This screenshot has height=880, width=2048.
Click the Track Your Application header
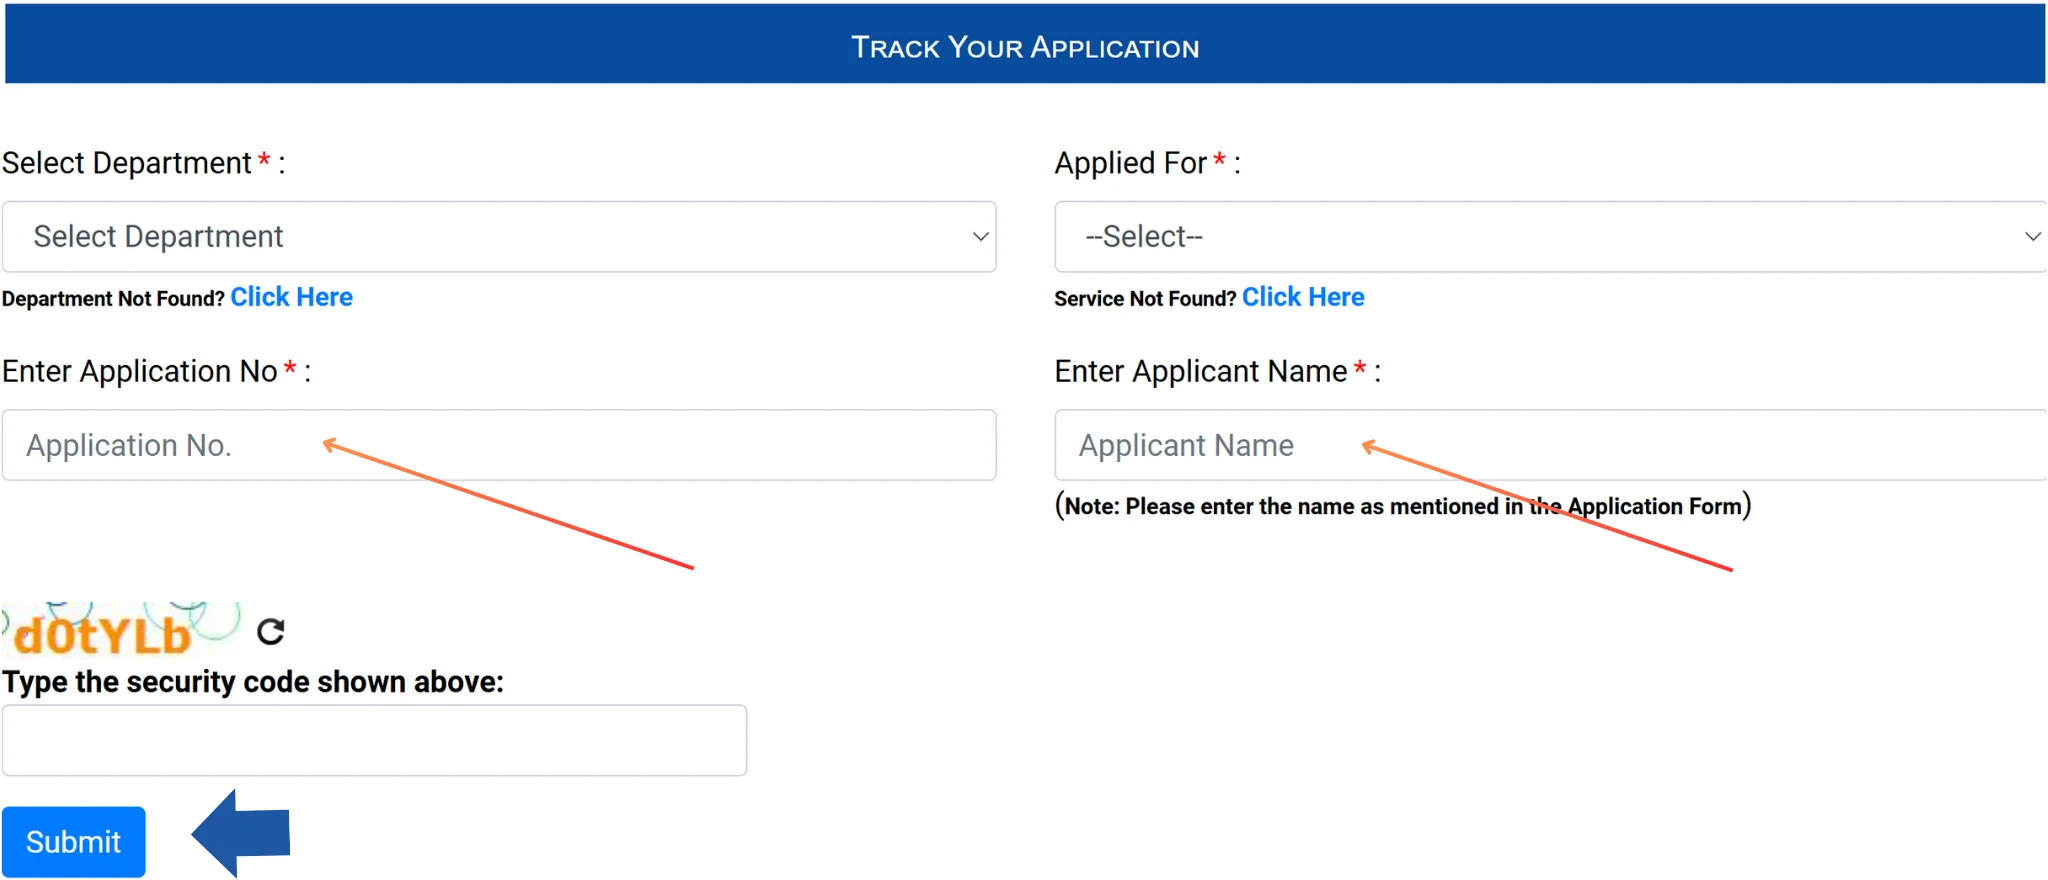click(x=1024, y=47)
